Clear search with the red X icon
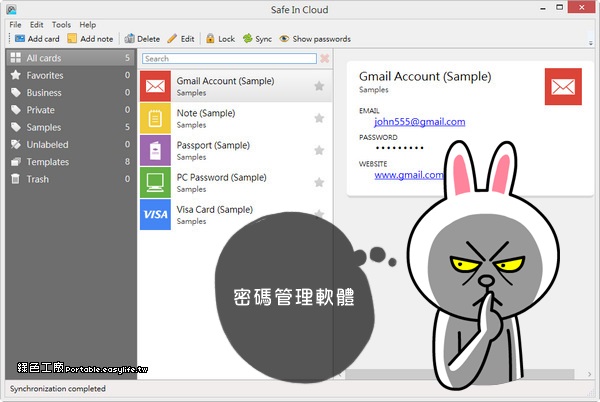The width and height of the screenshot is (600, 402). coord(324,58)
